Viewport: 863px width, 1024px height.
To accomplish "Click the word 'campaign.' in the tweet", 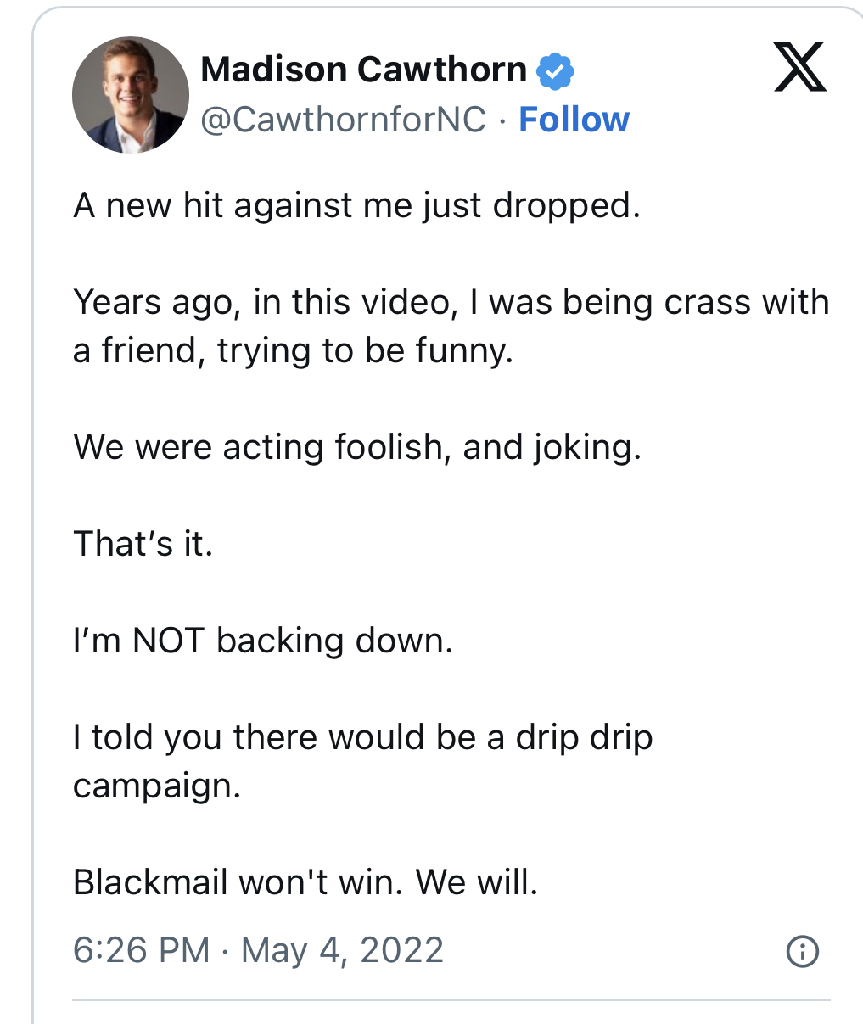I will tap(157, 786).
